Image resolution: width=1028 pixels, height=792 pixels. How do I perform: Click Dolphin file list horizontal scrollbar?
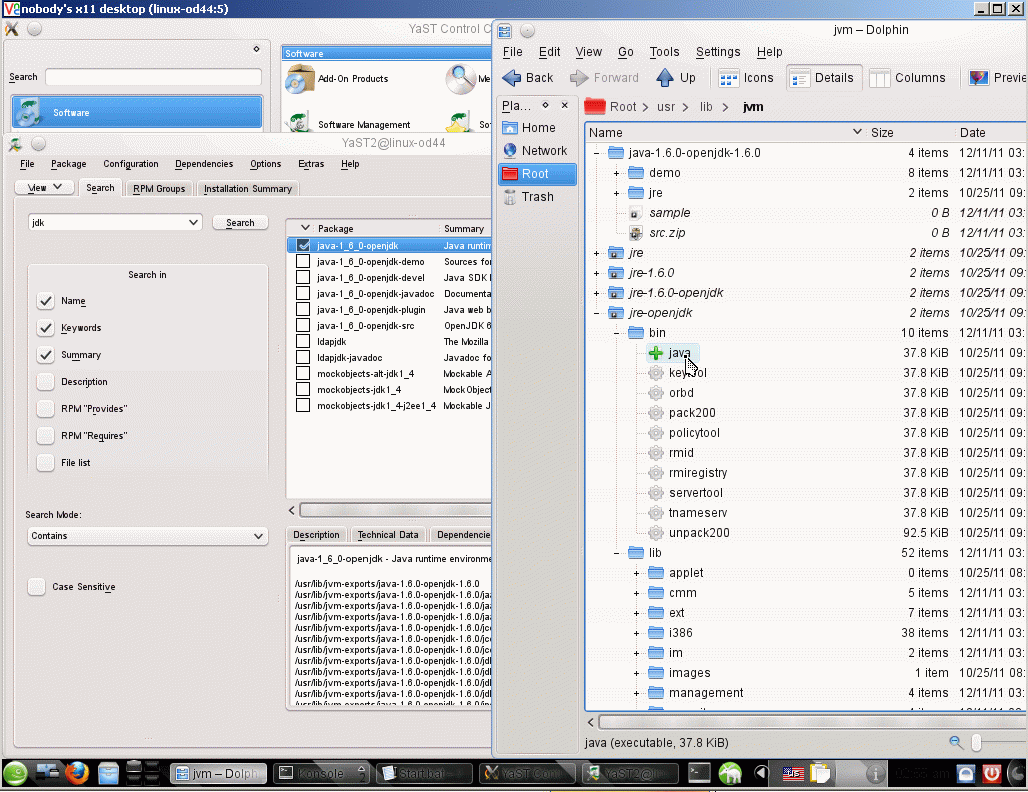click(x=812, y=723)
